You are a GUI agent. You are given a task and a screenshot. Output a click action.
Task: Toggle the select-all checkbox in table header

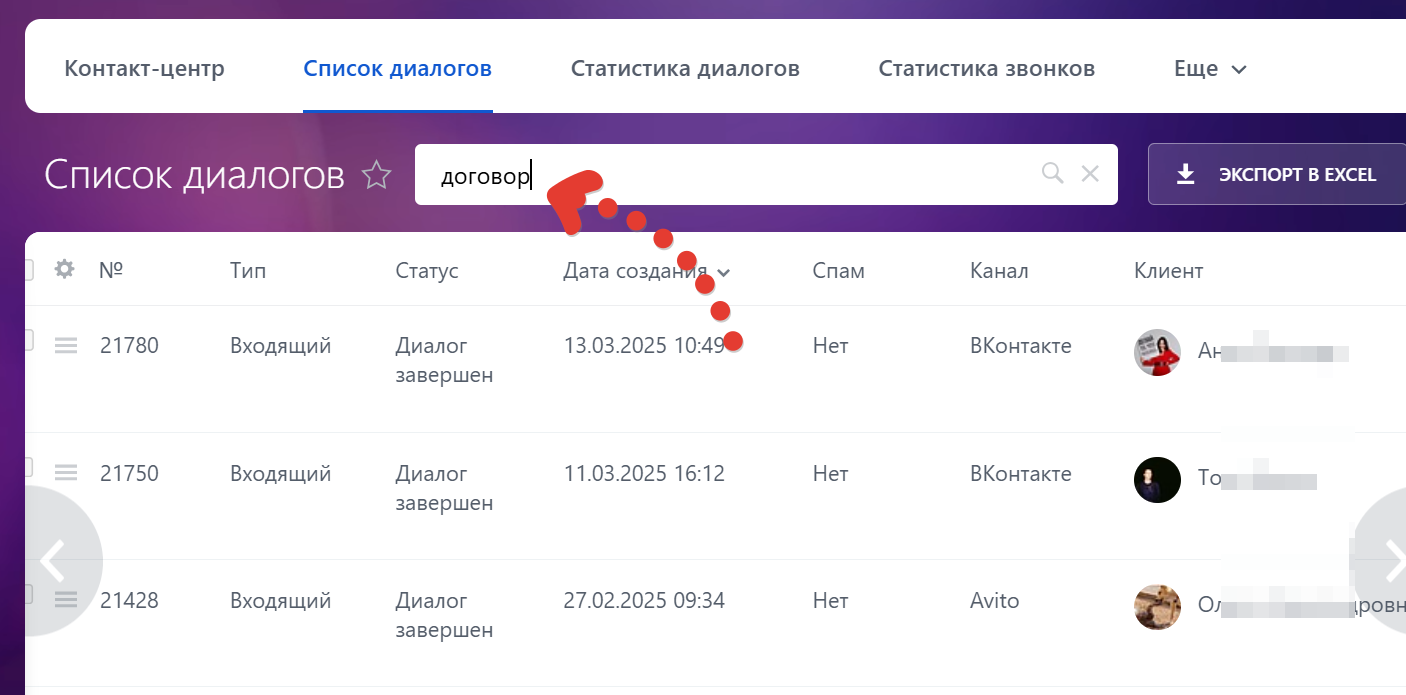[27, 270]
